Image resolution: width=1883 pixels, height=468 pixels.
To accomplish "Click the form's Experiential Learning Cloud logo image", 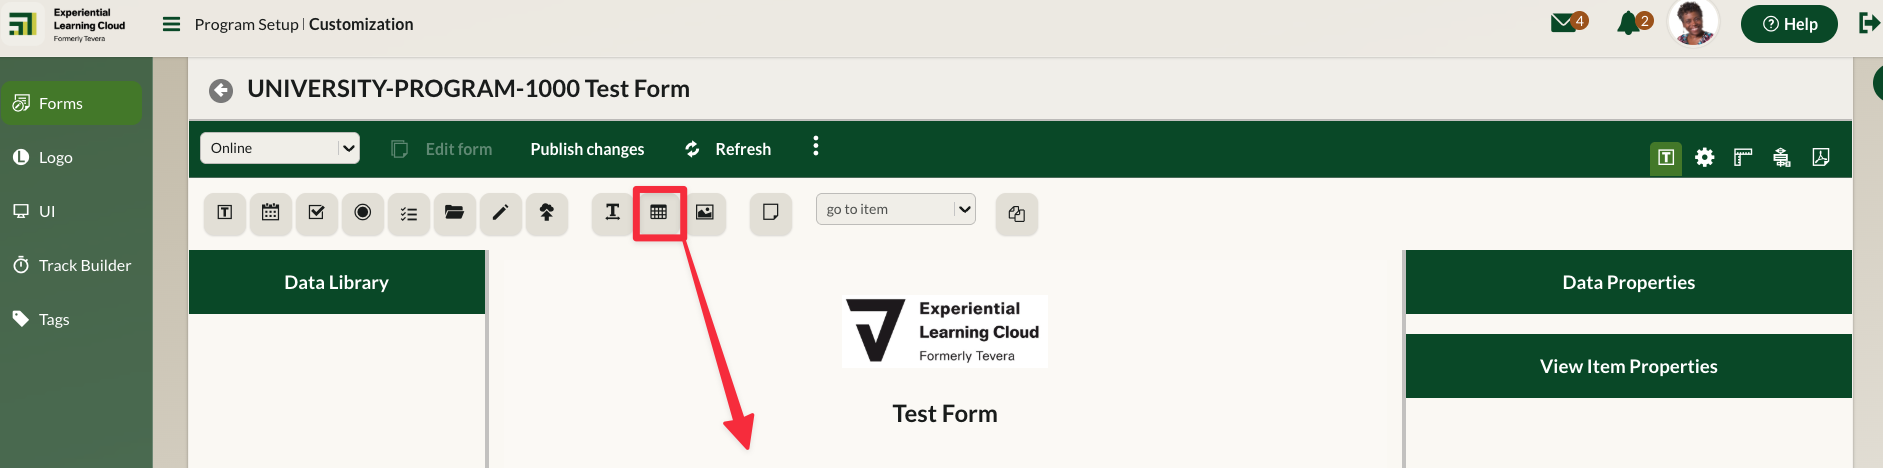I will pyautogui.click(x=945, y=331).
